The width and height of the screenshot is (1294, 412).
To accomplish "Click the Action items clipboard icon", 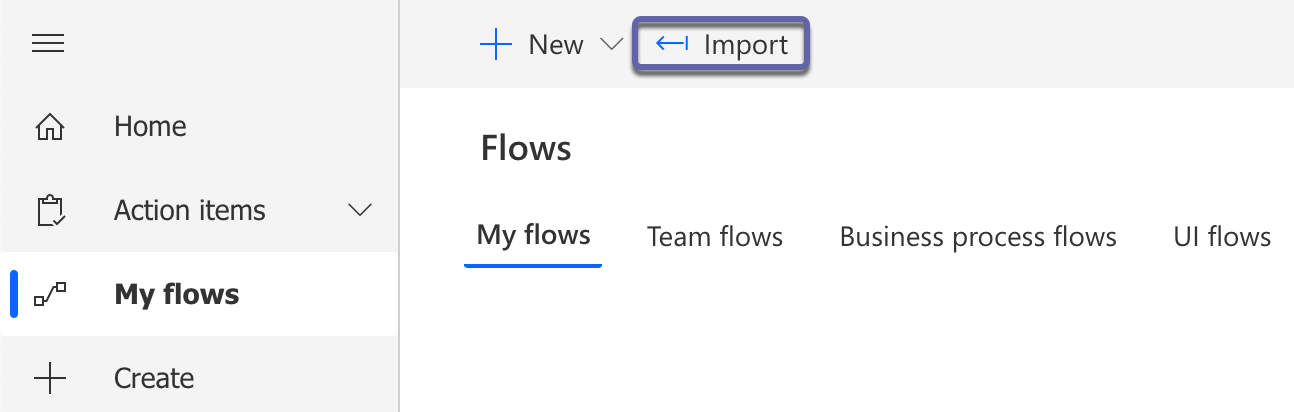I will pyautogui.click(x=49, y=211).
